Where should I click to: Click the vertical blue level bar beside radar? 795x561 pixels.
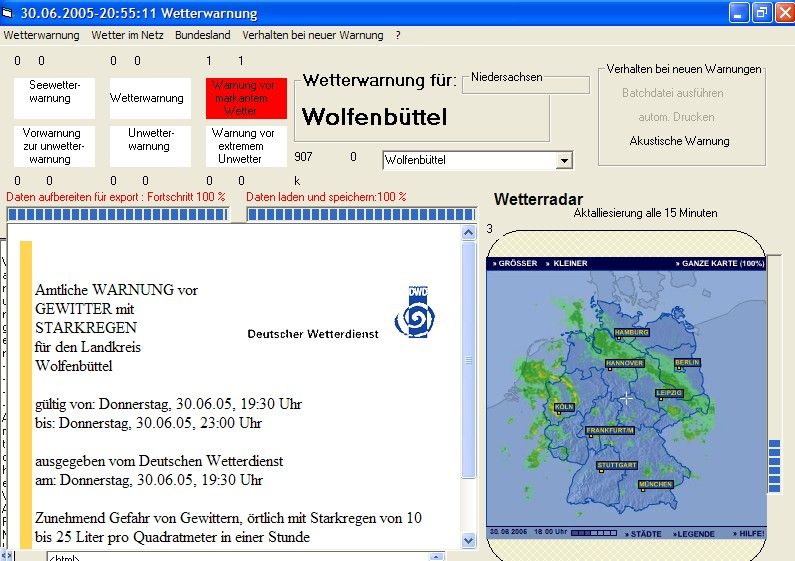(774, 465)
